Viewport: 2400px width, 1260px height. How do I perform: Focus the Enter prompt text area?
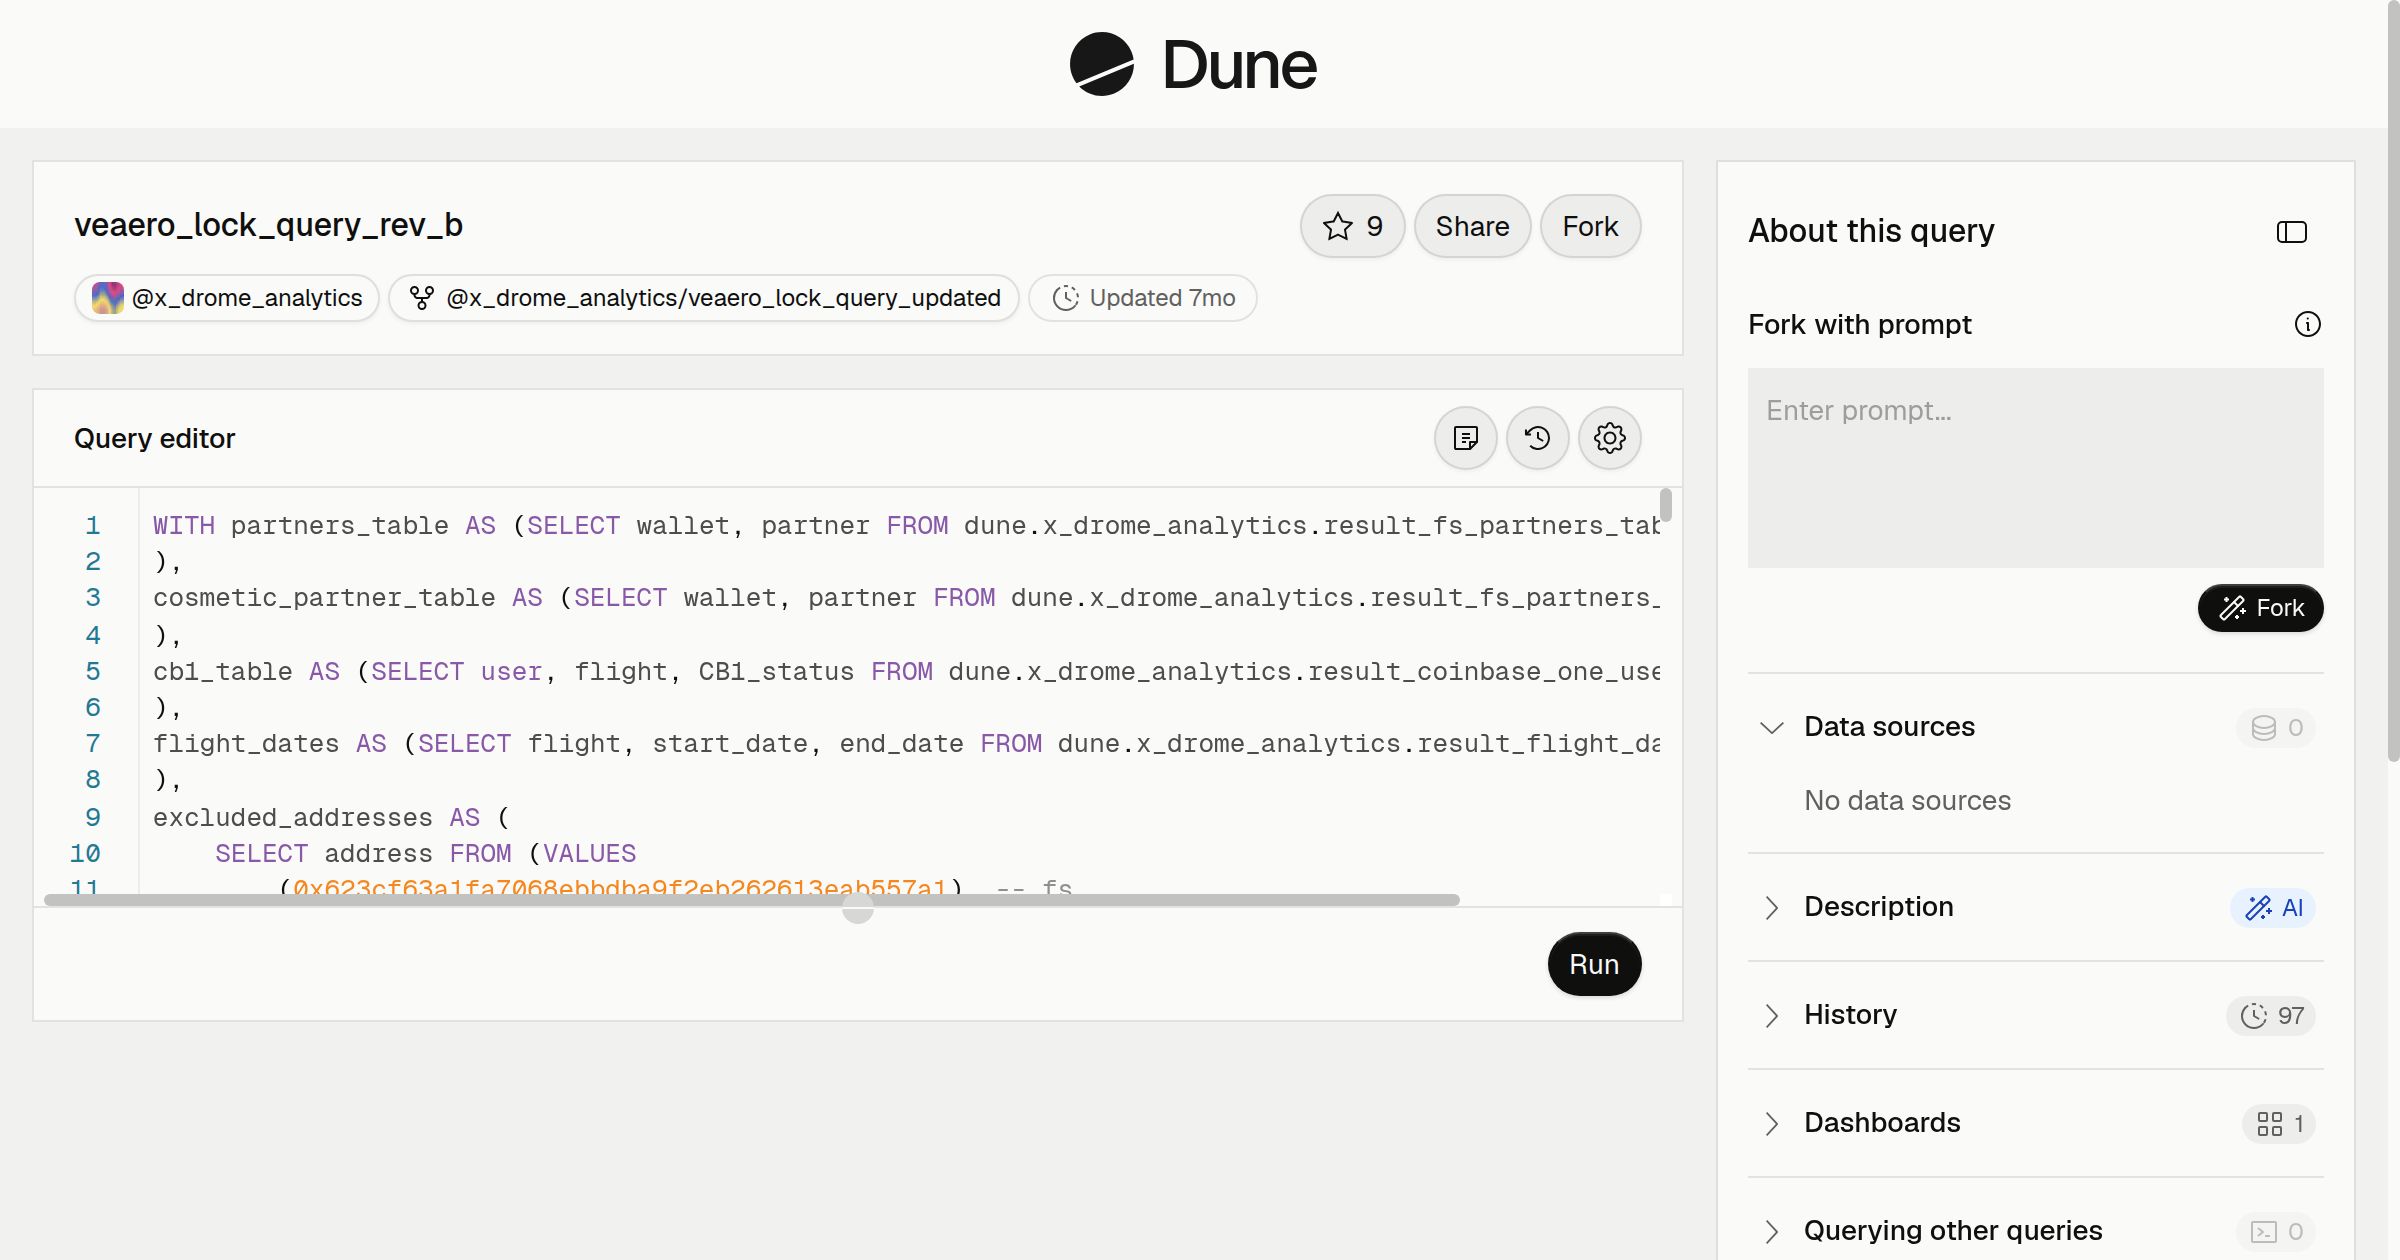pos(2036,468)
